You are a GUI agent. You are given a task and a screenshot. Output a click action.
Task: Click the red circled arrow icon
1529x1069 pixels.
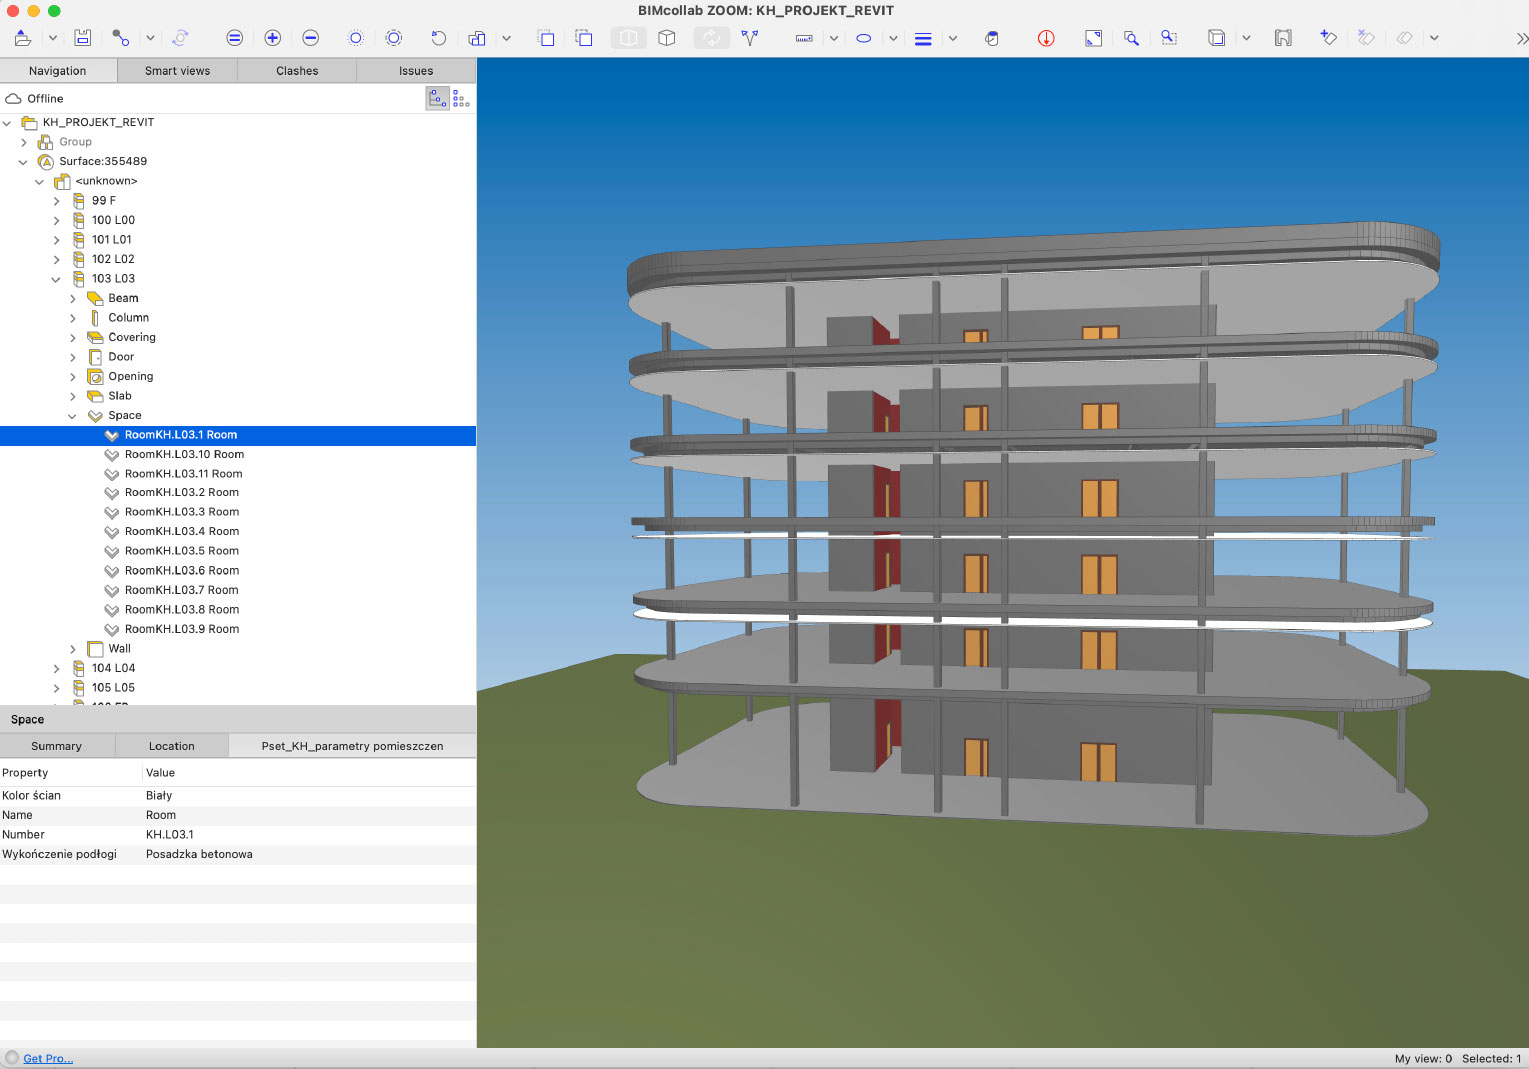point(1046,38)
